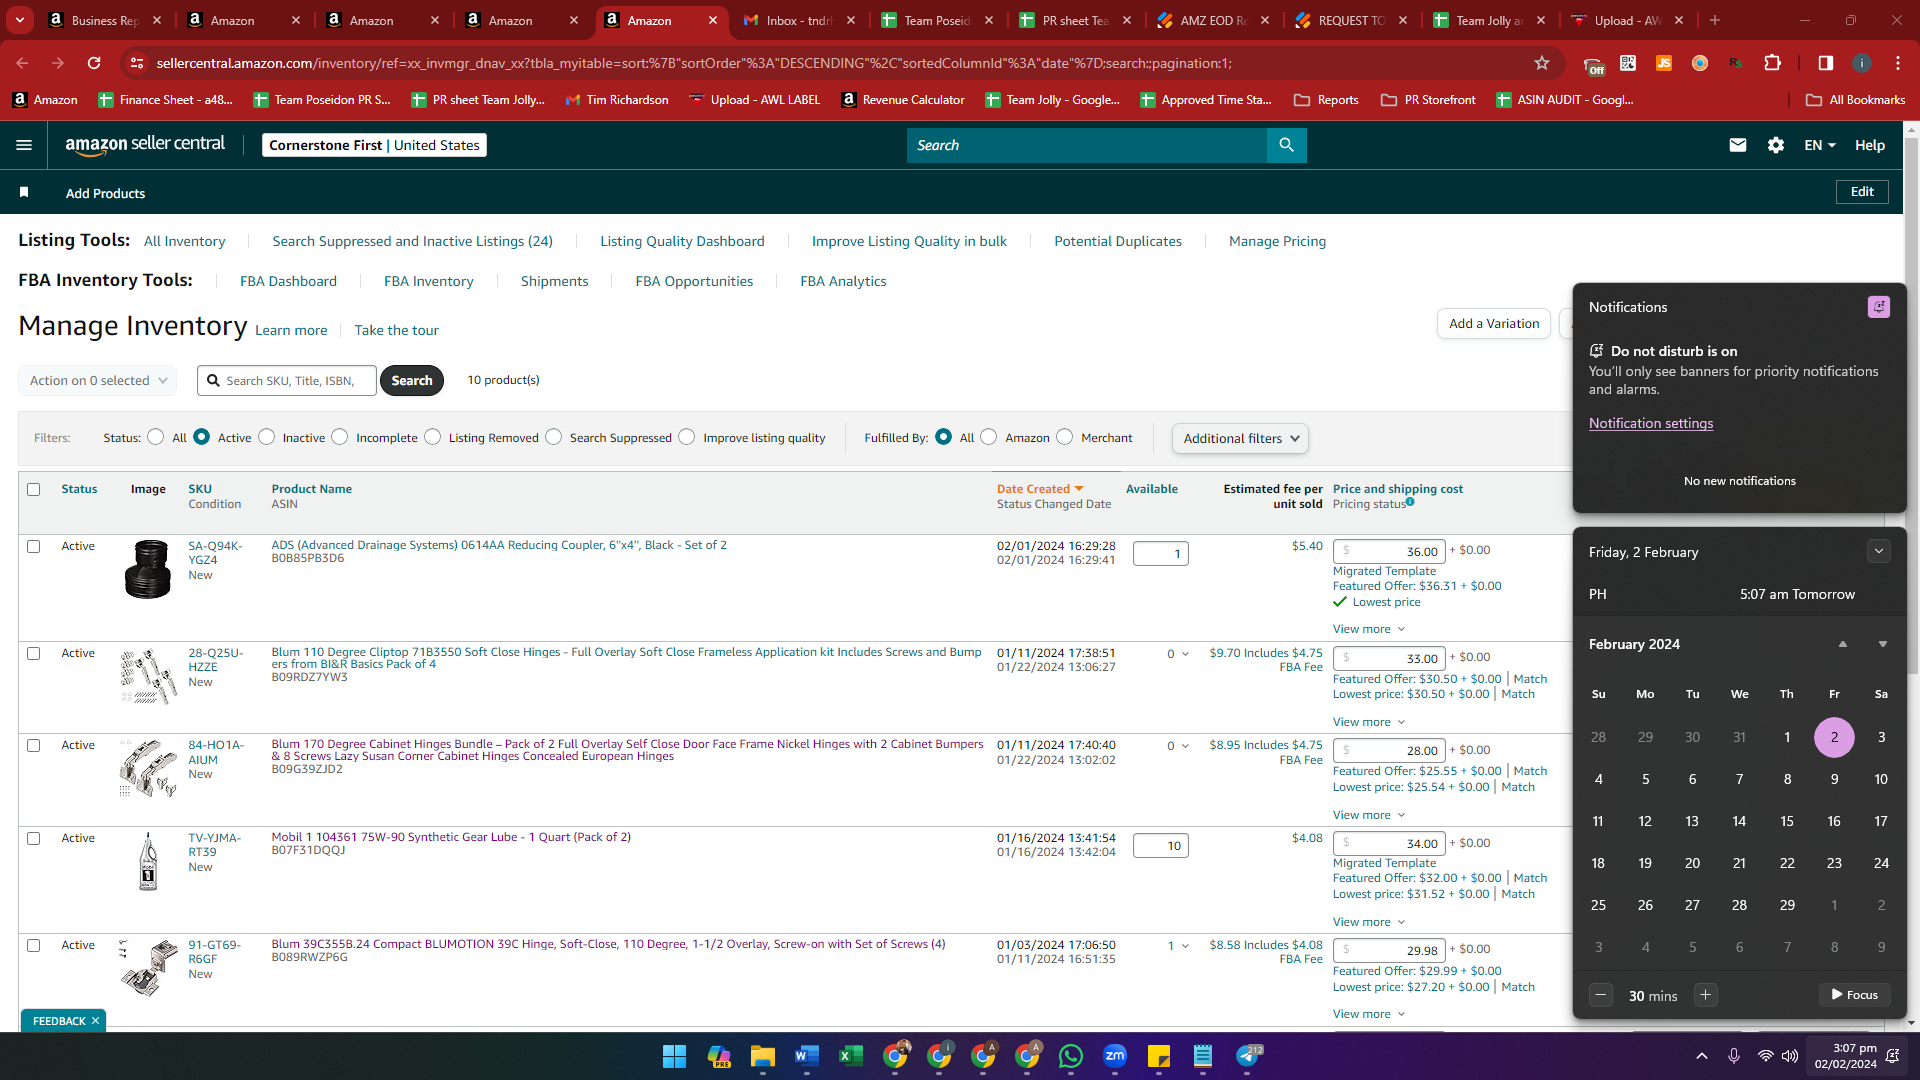Increase focus session minutes with plus
Screen dimensions: 1920x1080
point(1706,995)
